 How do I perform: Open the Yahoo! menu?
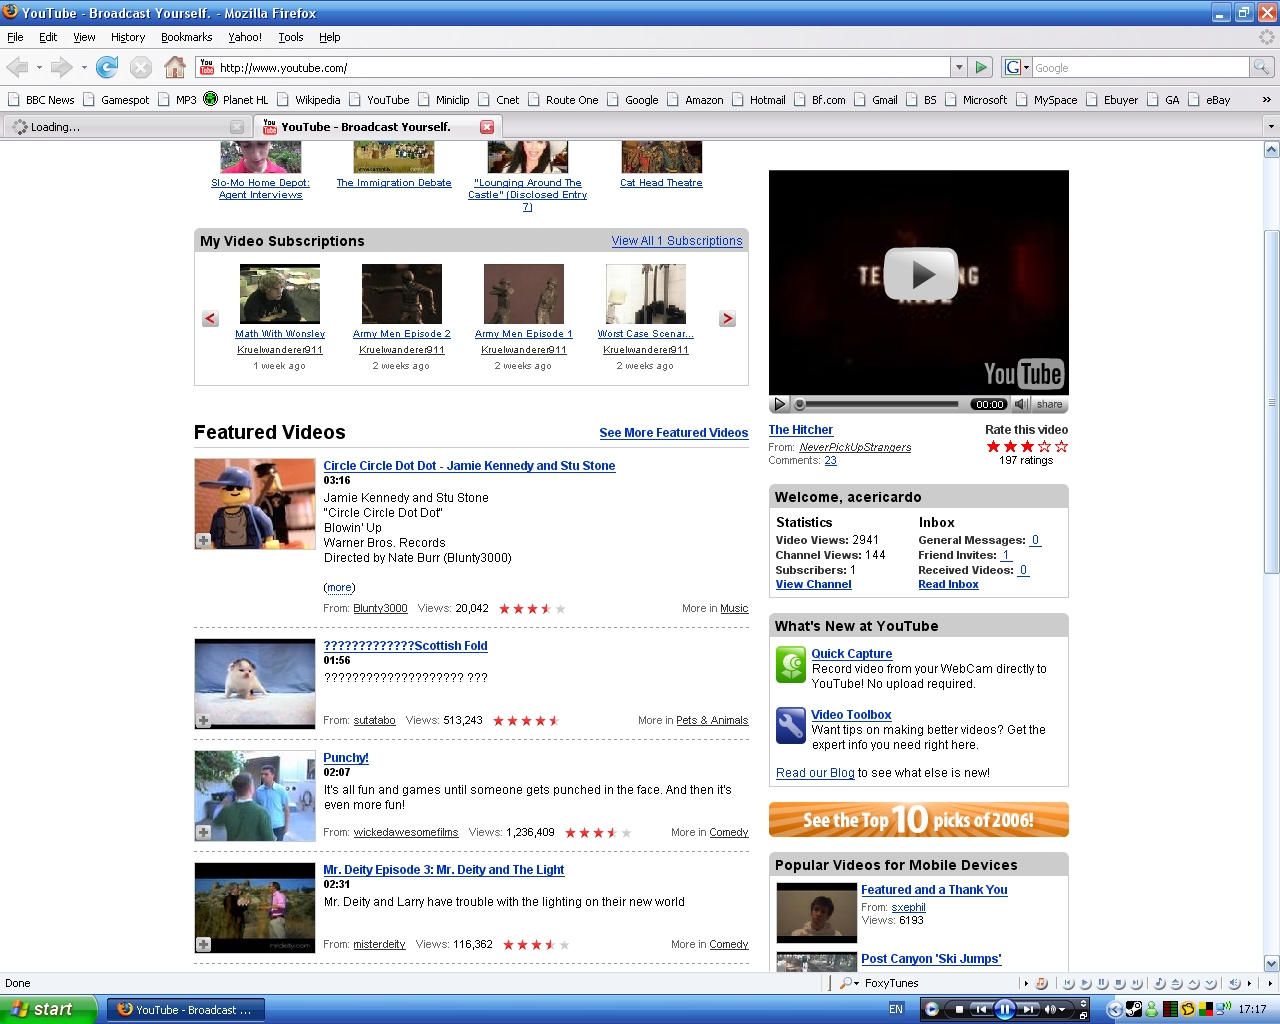[x=245, y=37]
